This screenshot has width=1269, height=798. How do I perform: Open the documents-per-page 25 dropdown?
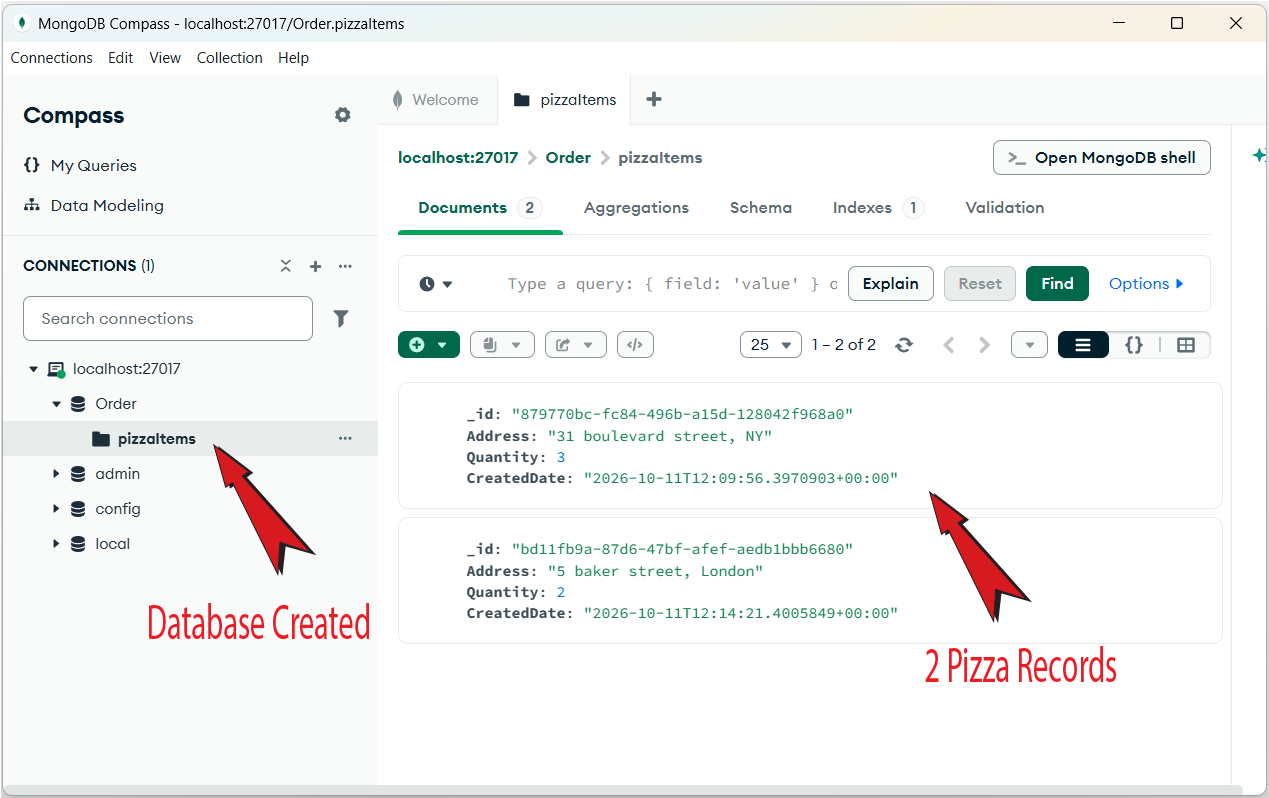[x=771, y=345]
